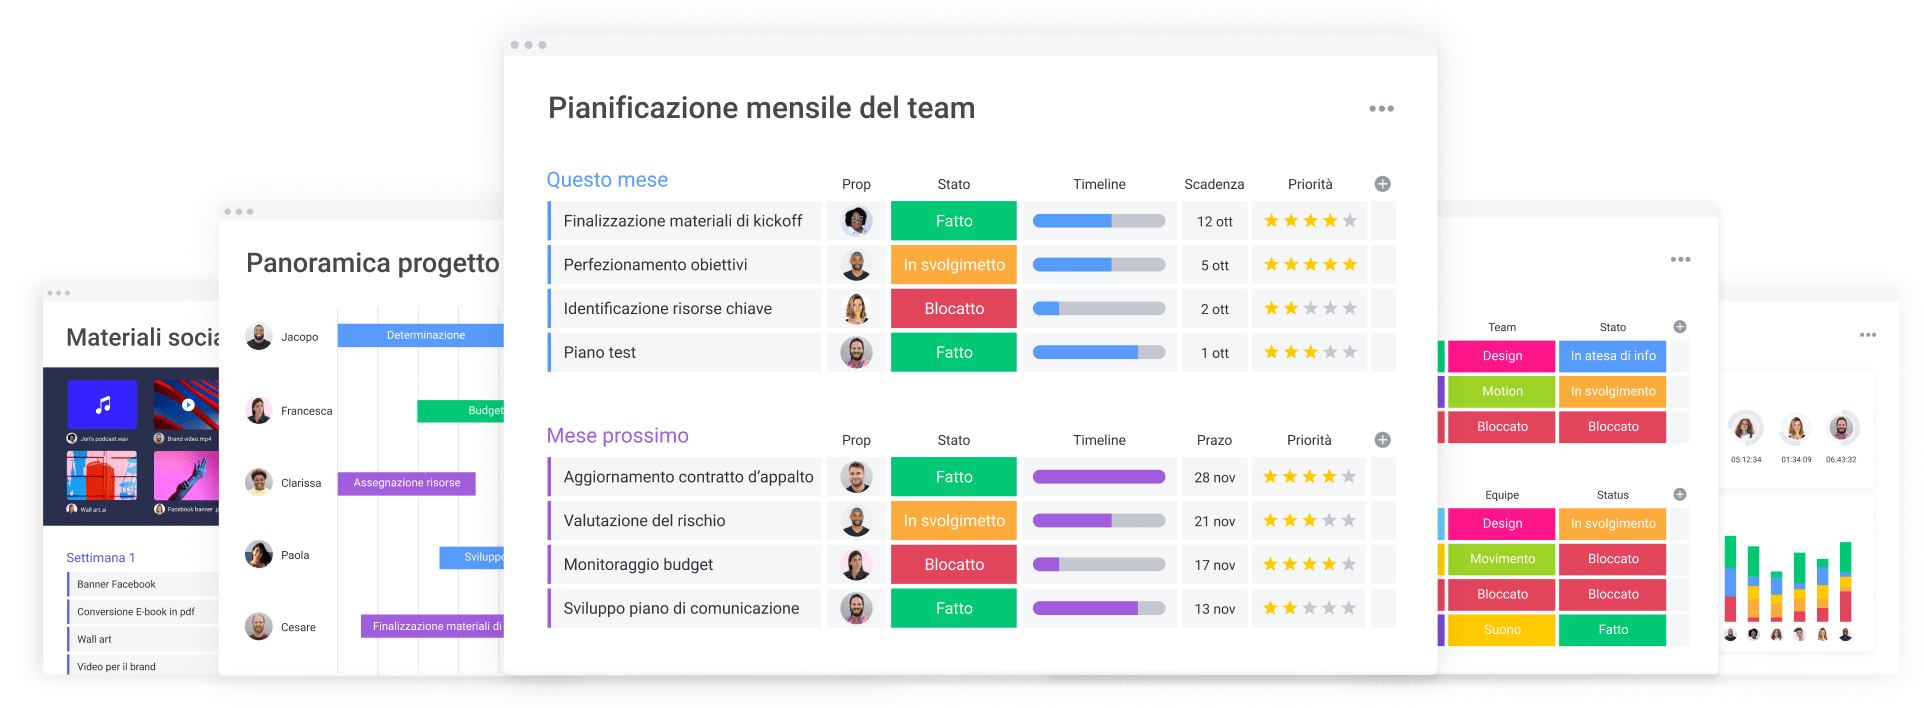Play the Brand video.mp4 thumbnail

click(x=187, y=405)
